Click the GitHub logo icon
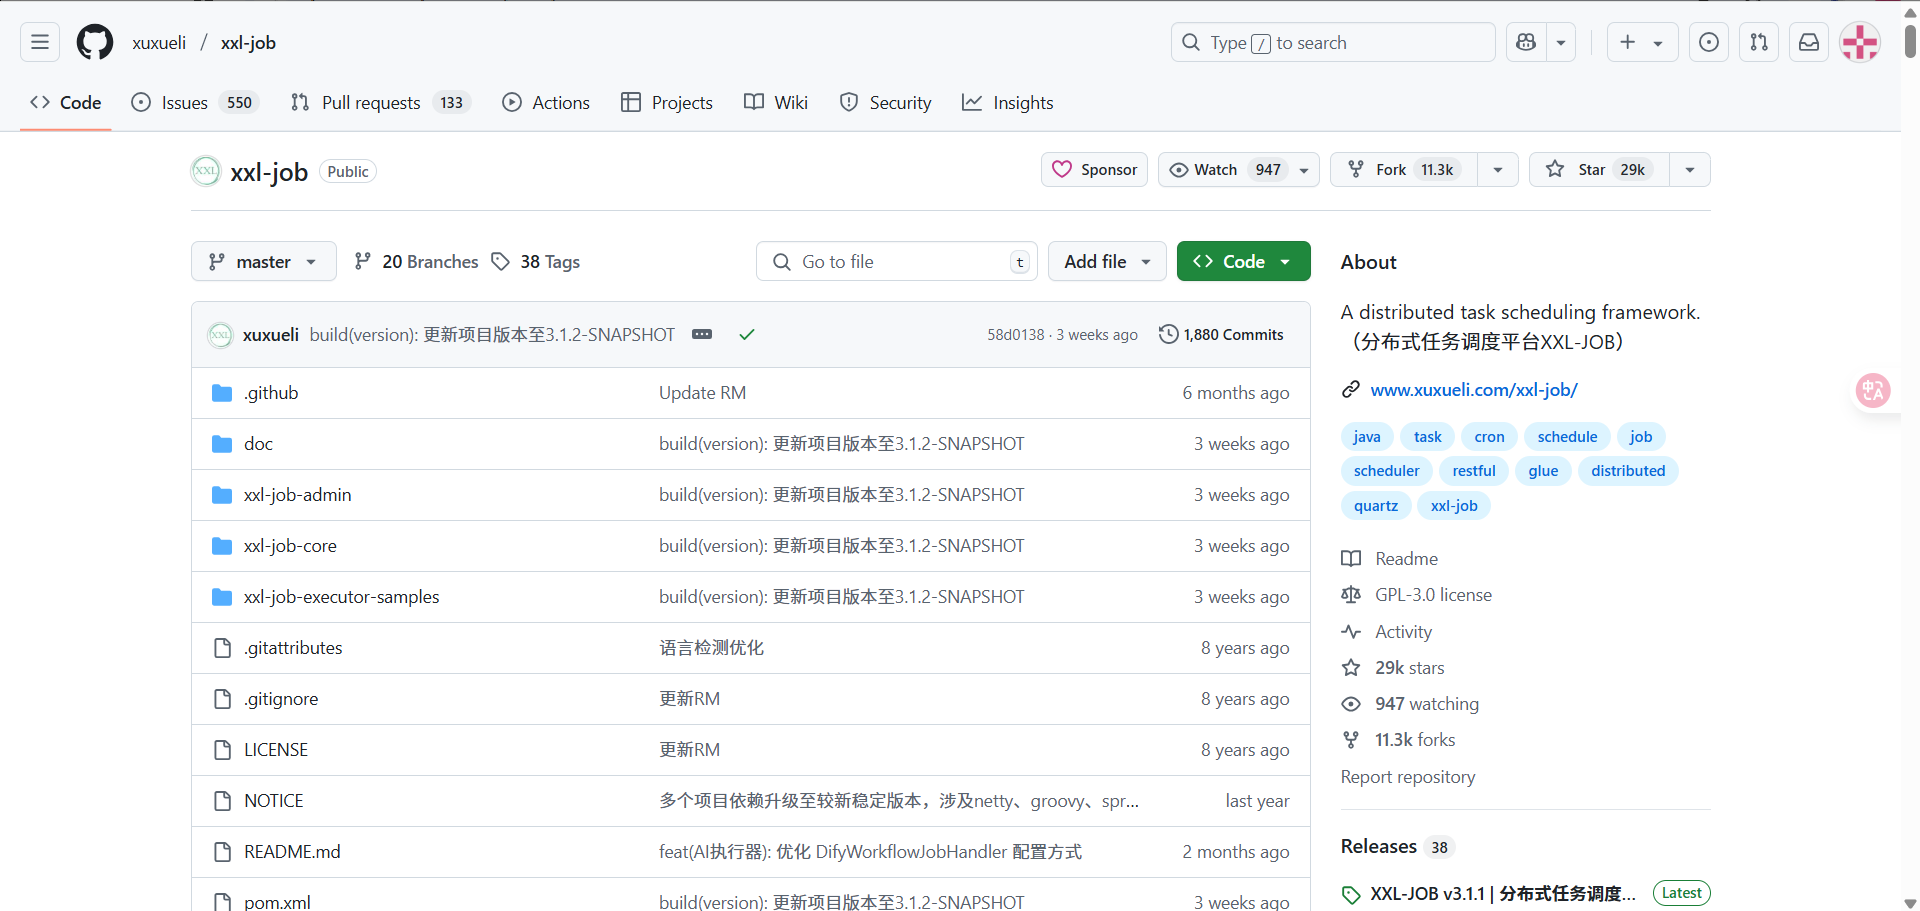 click(x=95, y=42)
